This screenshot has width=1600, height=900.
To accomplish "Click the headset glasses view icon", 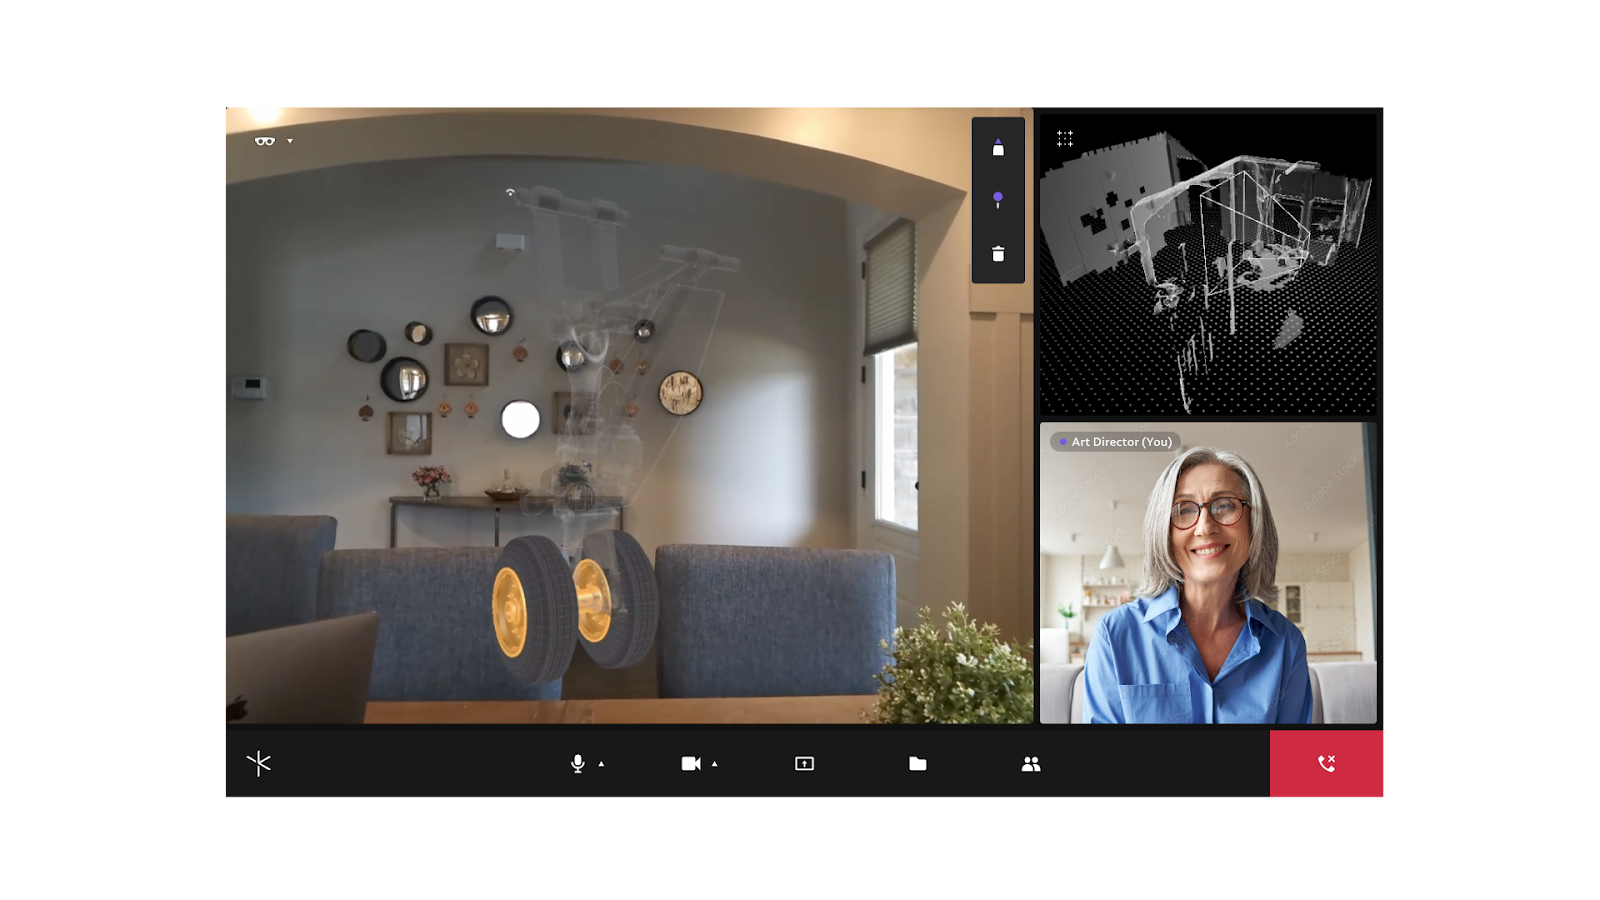I will pyautogui.click(x=264, y=141).
